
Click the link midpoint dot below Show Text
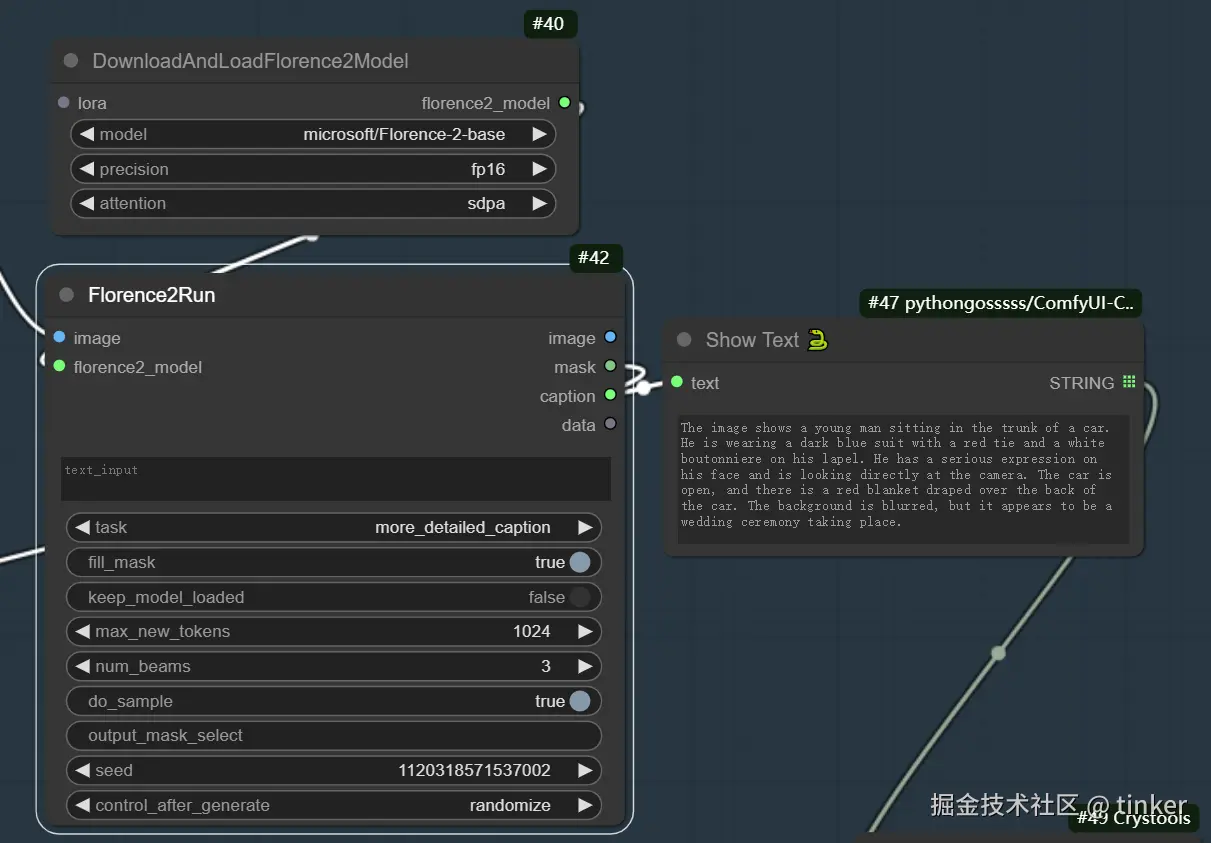click(998, 653)
